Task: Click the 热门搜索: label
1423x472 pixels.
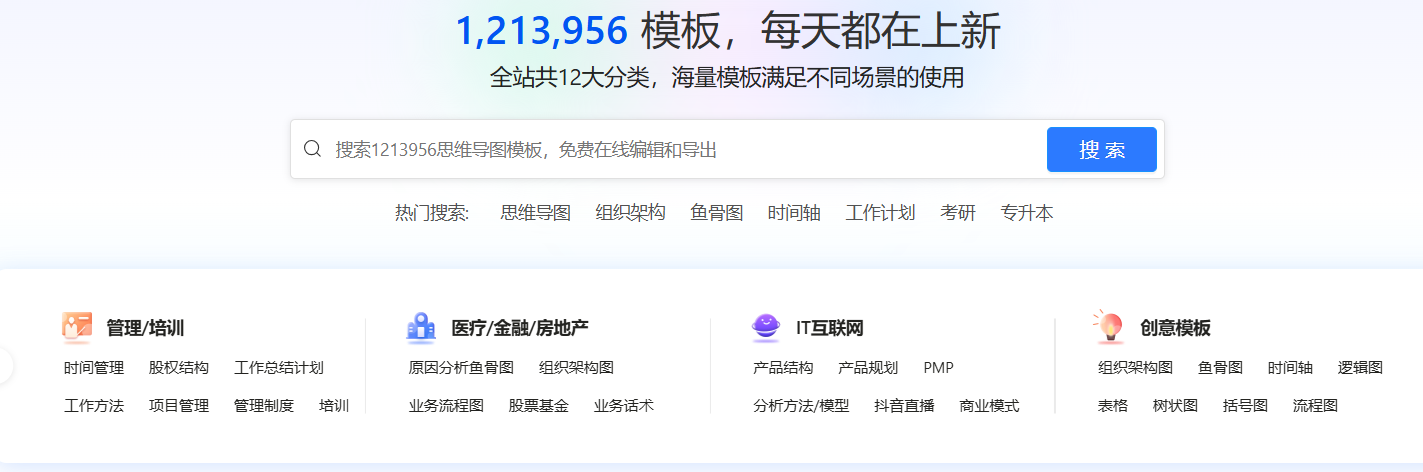Action: pyautogui.click(x=432, y=213)
